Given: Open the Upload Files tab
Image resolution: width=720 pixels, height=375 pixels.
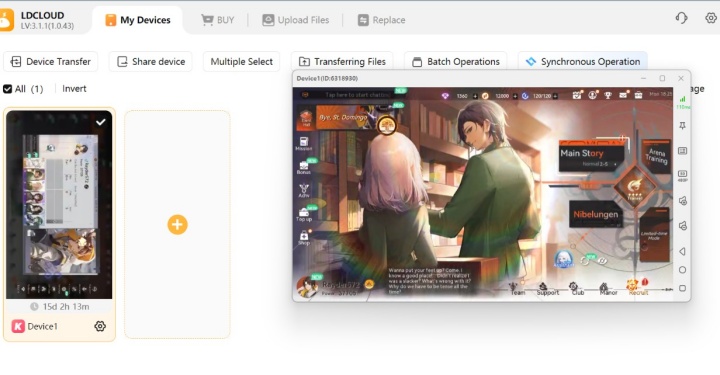Looking at the screenshot, I should pos(296,20).
